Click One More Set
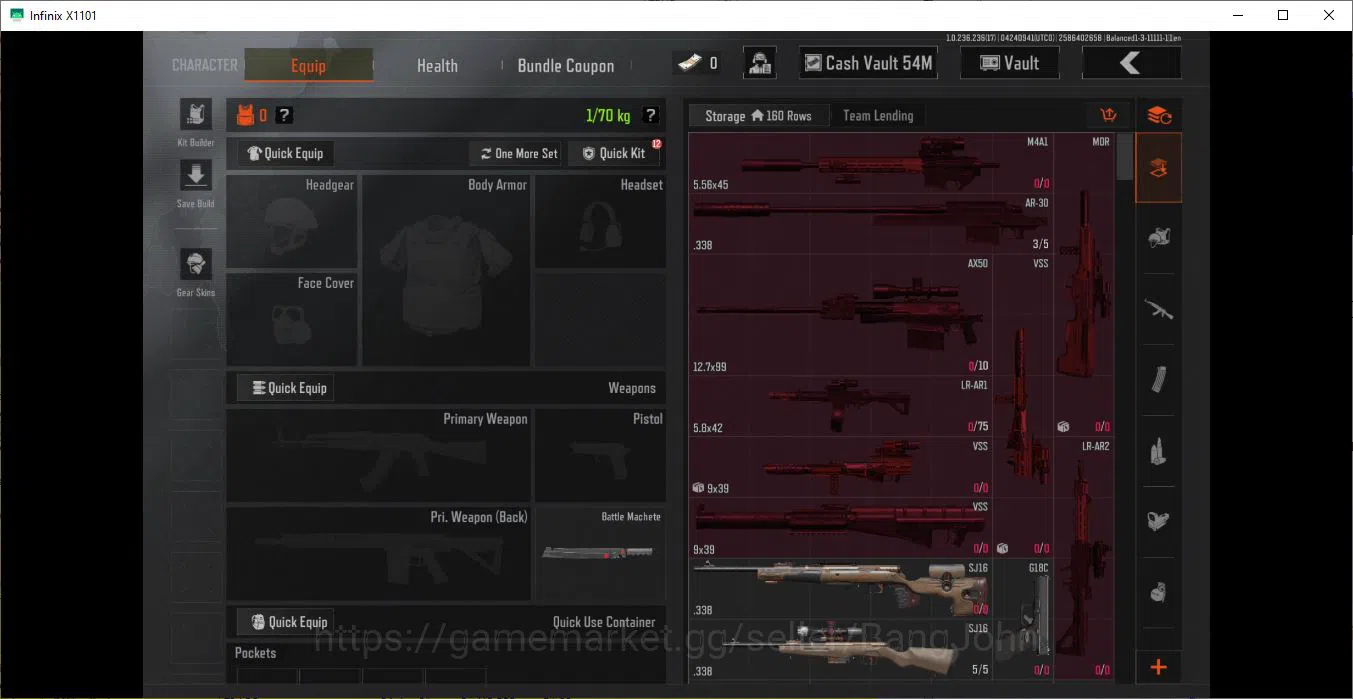Image resolution: width=1353 pixels, height=699 pixels. click(517, 153)
